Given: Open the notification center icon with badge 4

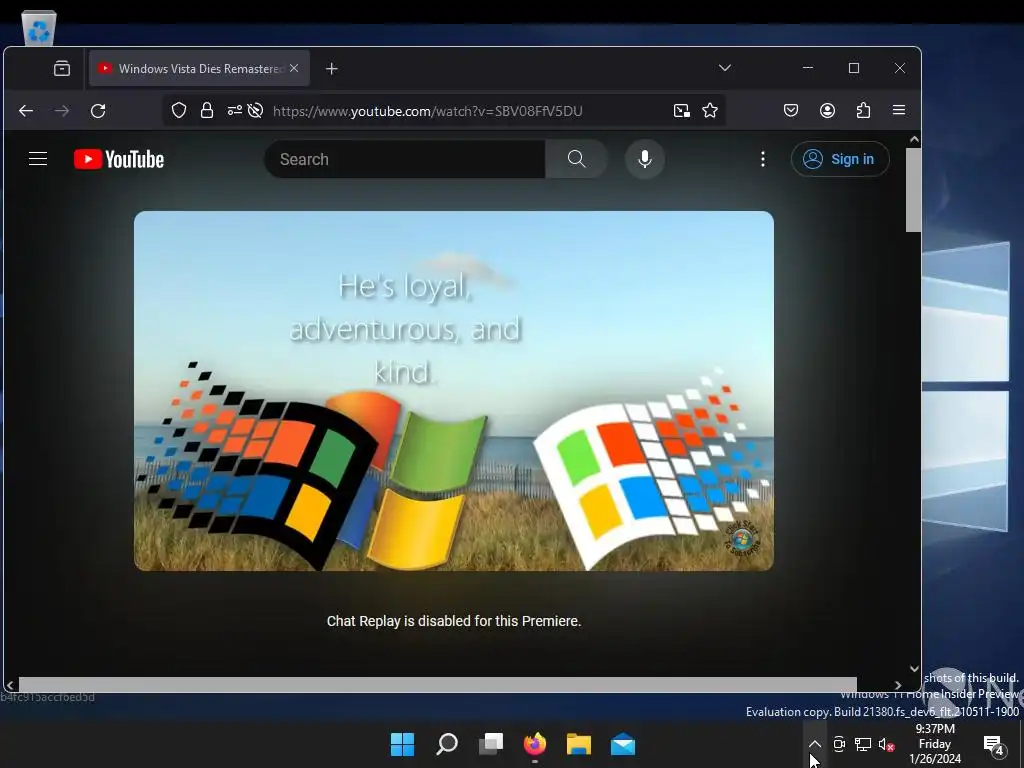Looking at the screenshot, I should tap(994, 744).
